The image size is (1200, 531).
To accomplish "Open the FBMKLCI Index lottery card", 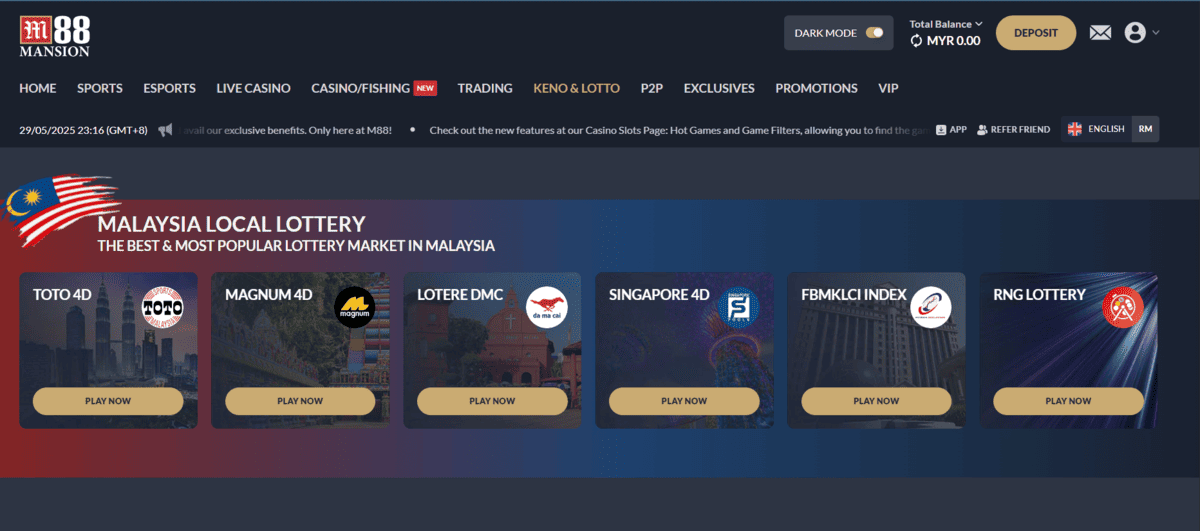I will 876,350.
